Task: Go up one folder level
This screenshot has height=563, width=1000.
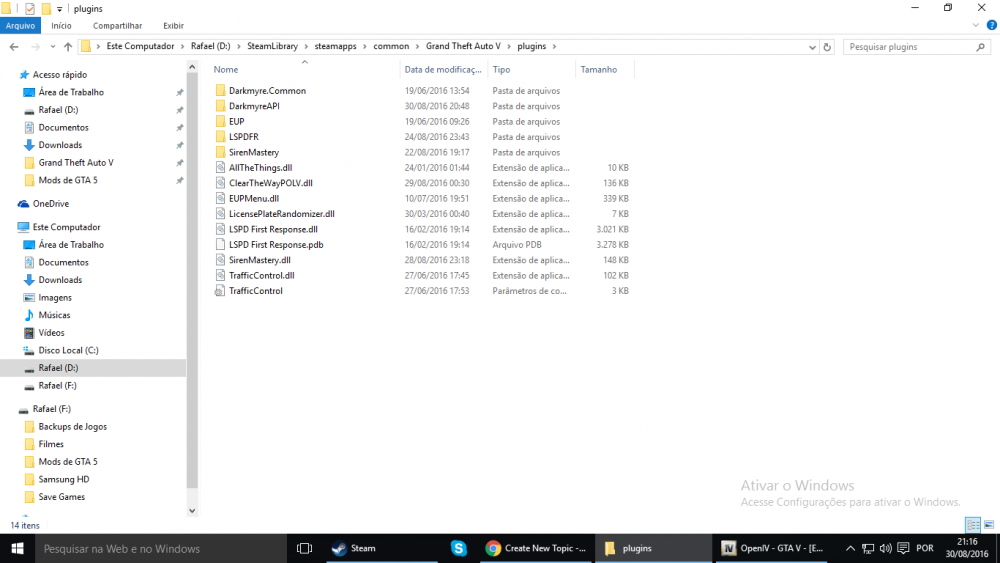Action: [x=68, y=47]
